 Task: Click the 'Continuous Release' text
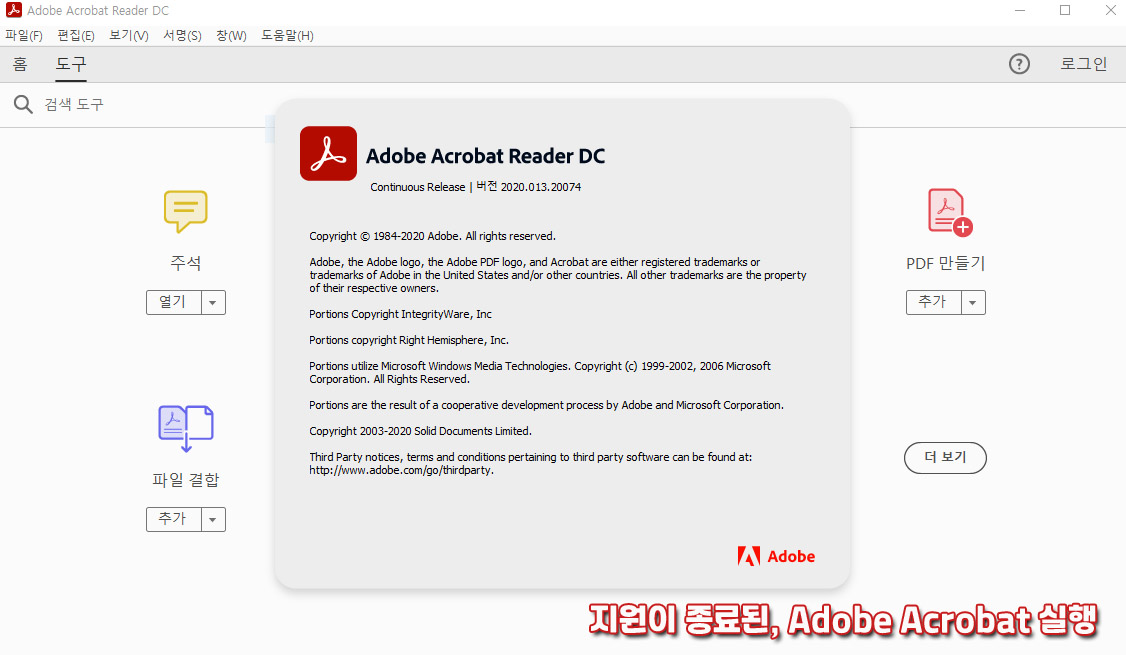pos(417,187)
